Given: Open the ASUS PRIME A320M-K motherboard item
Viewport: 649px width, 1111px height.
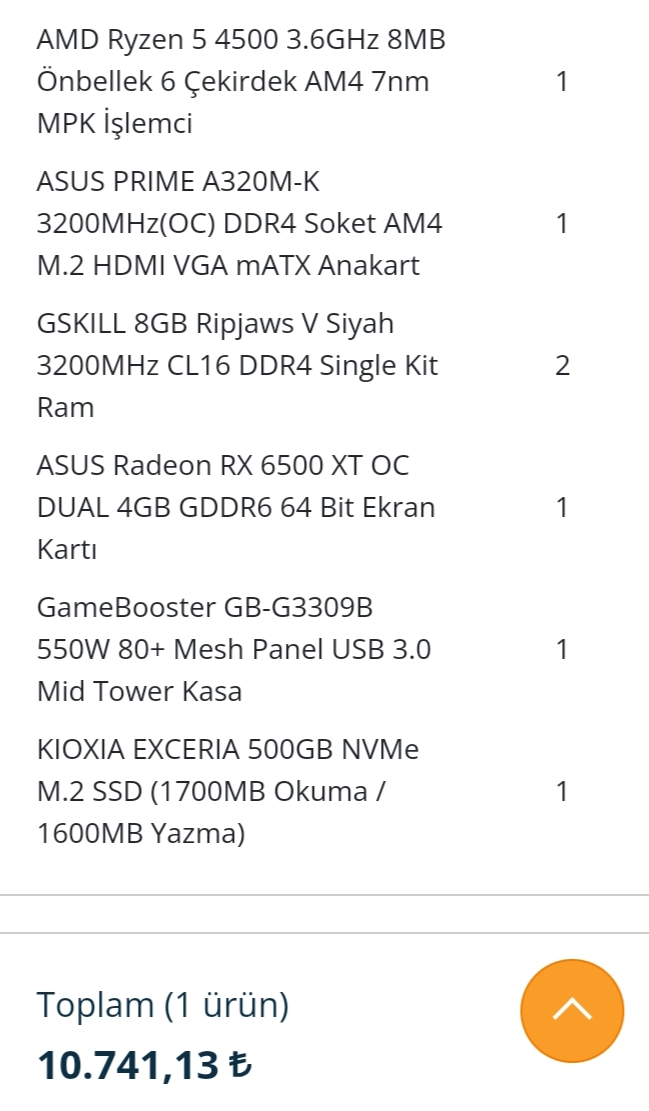Looking at the screenshot, I should [238, 224].
